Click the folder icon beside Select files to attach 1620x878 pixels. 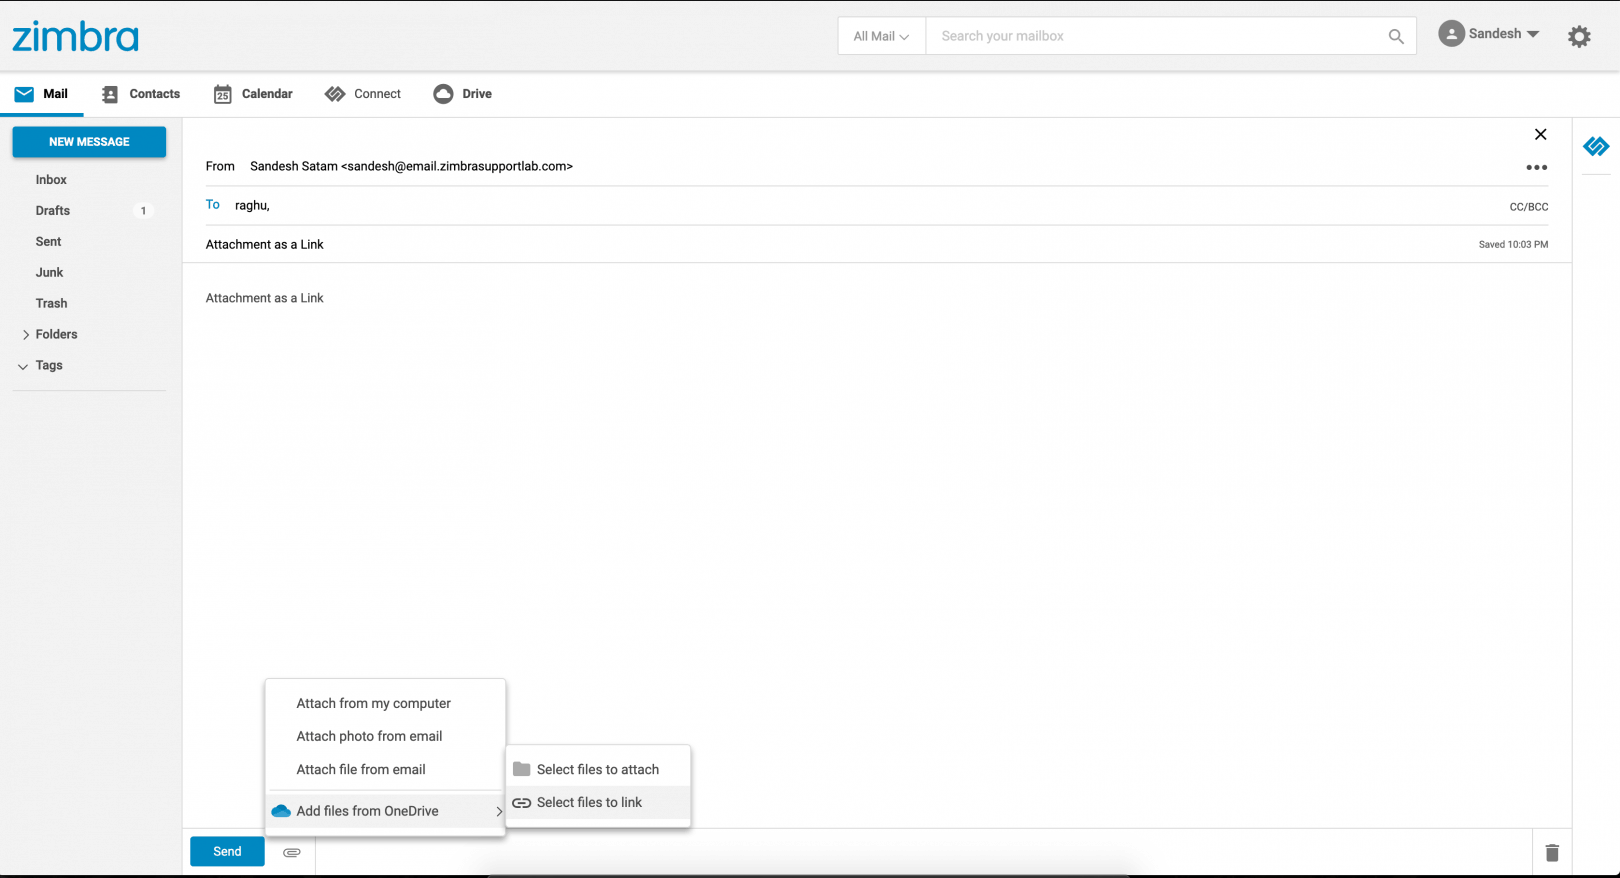coord(521,769)
